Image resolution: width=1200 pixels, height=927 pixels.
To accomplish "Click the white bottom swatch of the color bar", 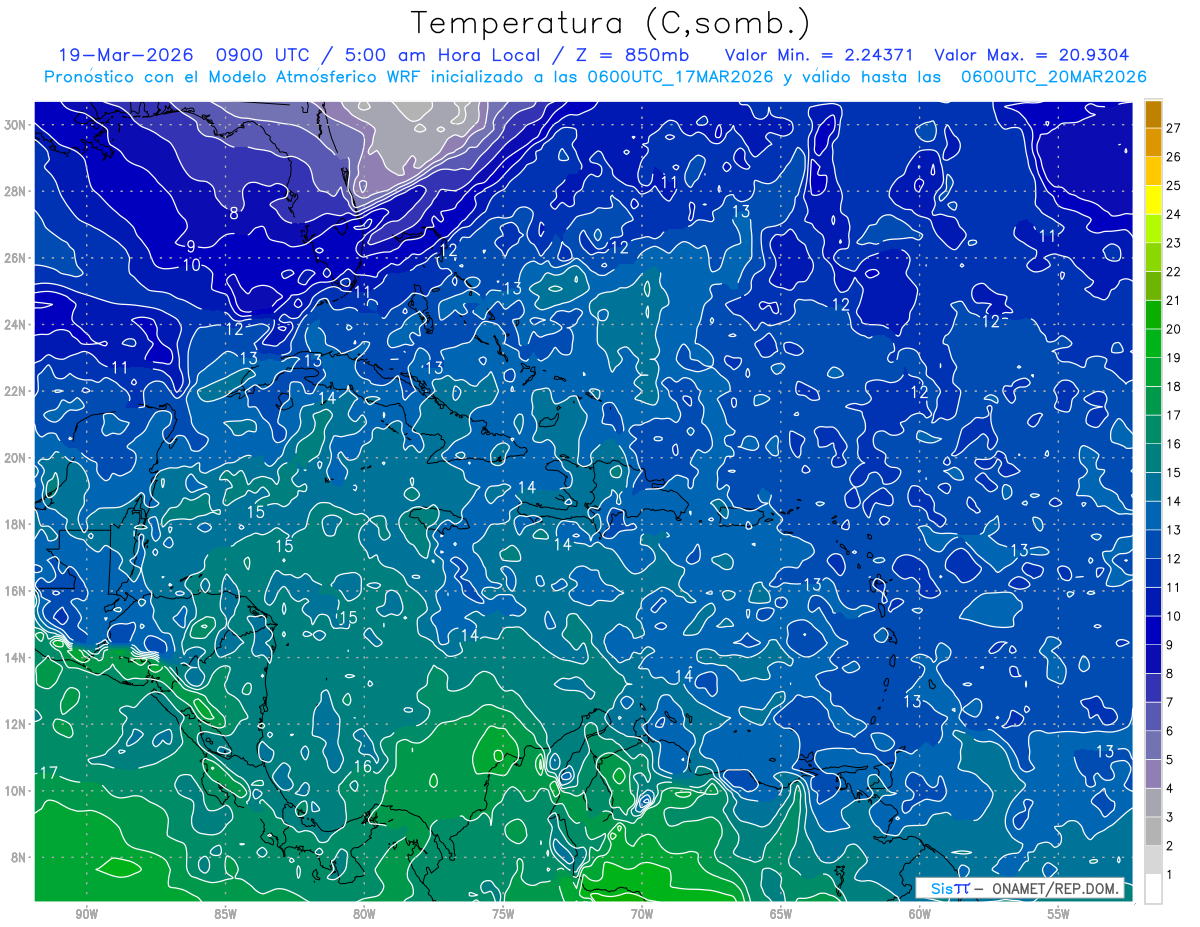I will pyautogui.click(x=1153, y=889).
